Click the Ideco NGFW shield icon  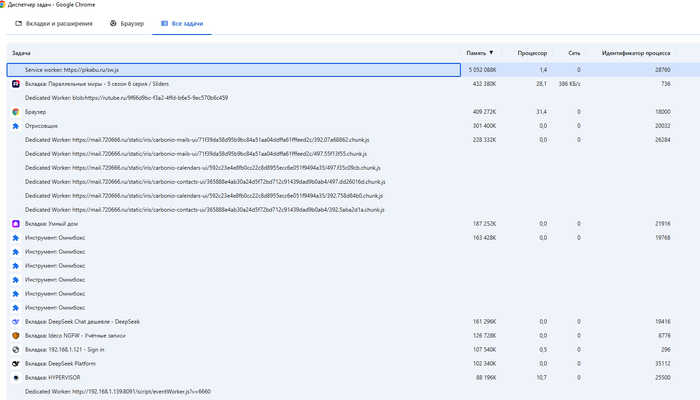tap(16, 336)
